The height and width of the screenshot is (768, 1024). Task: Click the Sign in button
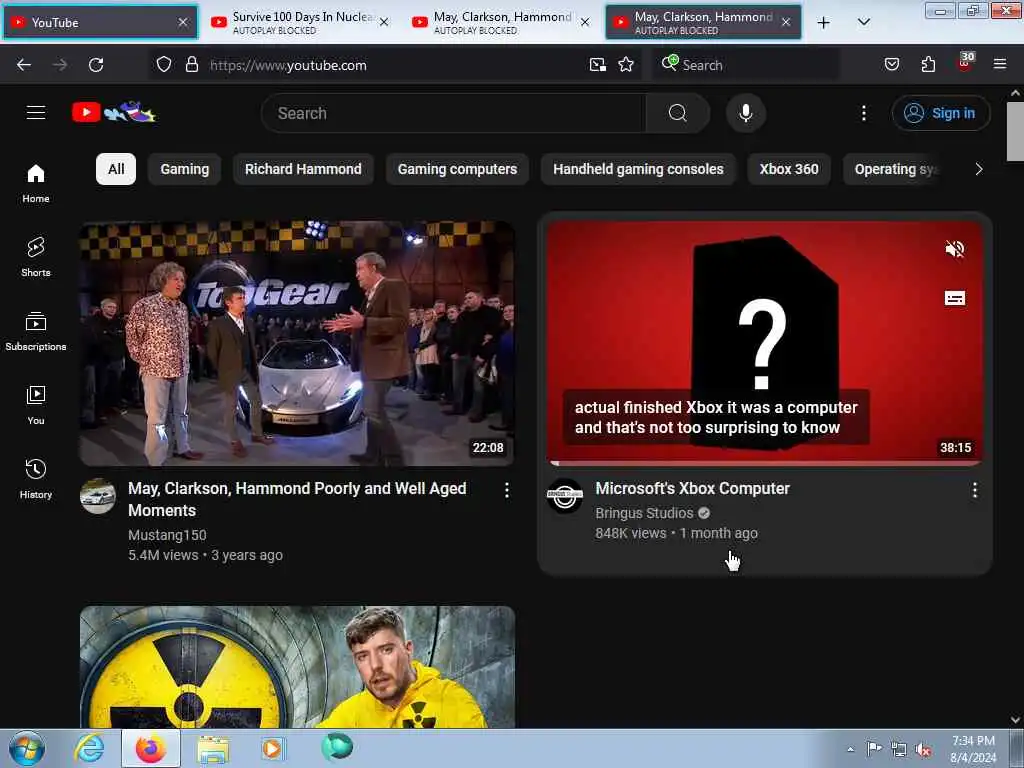(x=940, y=113)
